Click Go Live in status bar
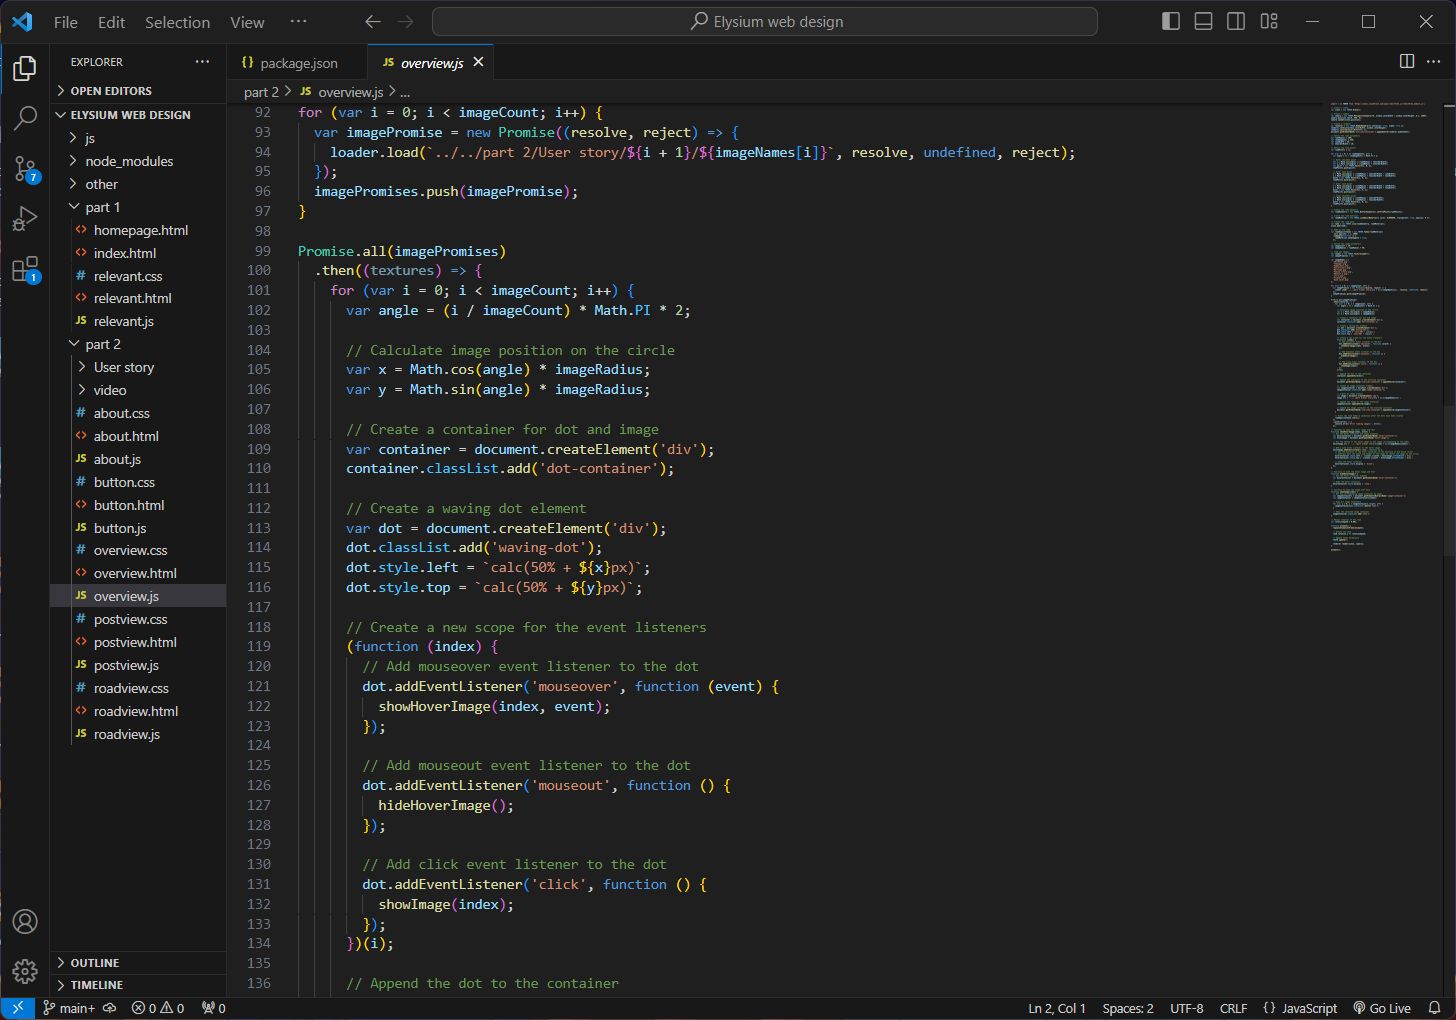Viewport: 1456px width, 1020px height. click(1382, 1008)
